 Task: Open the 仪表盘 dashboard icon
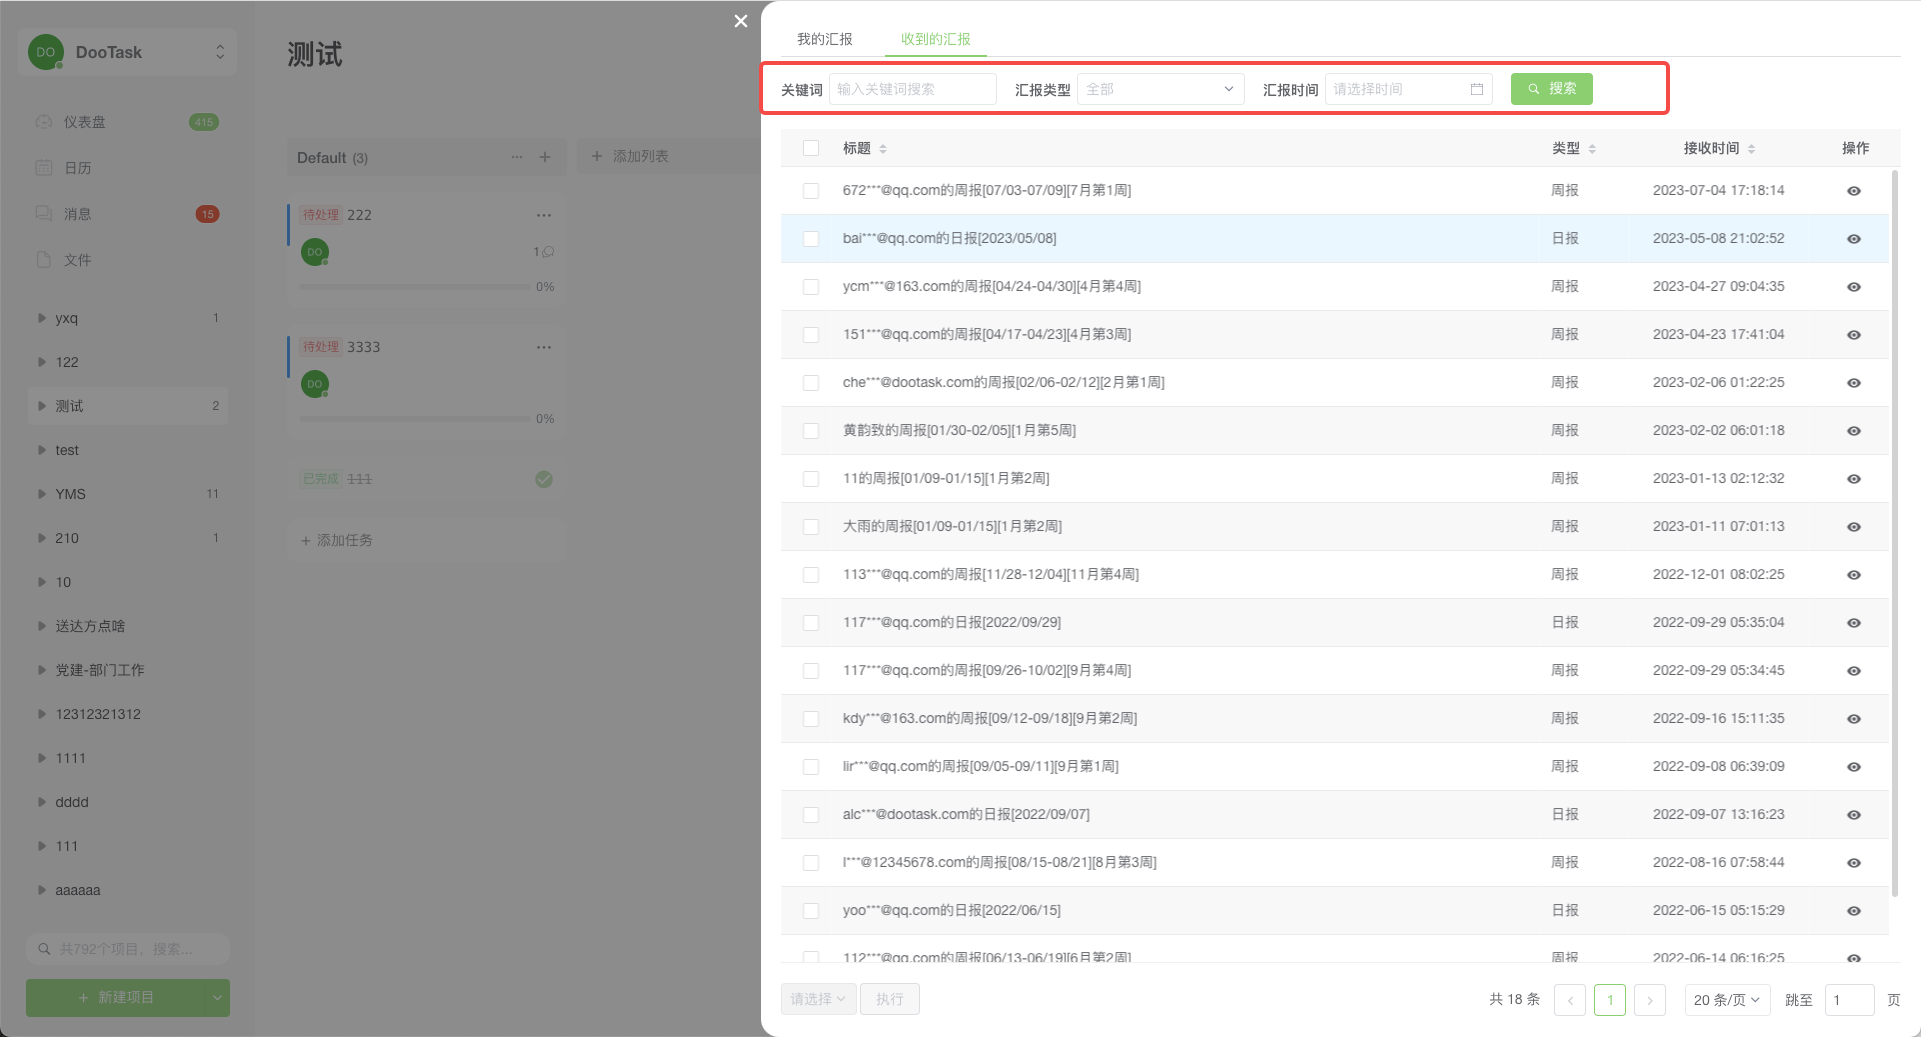pos(43,121)
